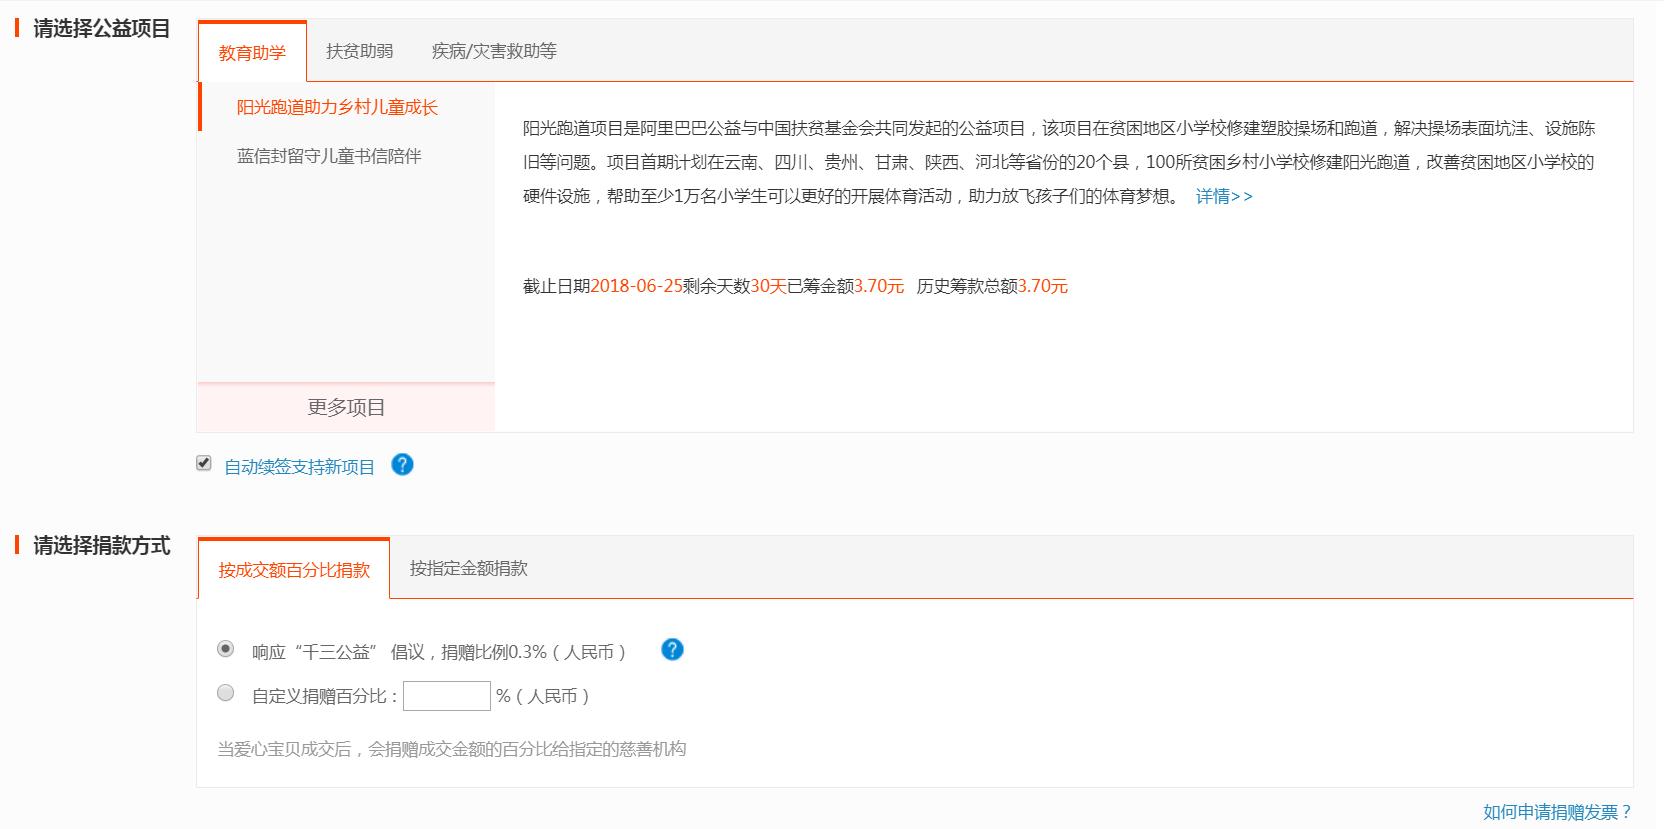Select 按指定金额捐款 tab
The width and height of the screenshot is (1664, 829).
[468, 568]
